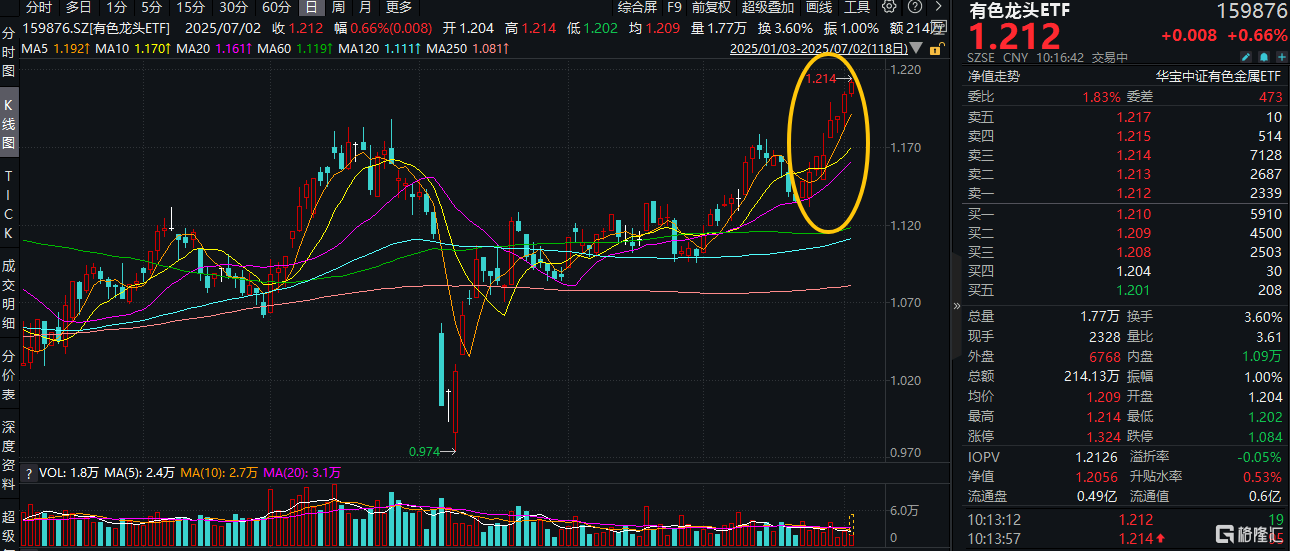The width and height of the screenshot is (1290, 551).
Task: Open 成交明细 in left sidebar
Action: coord(8,294)
